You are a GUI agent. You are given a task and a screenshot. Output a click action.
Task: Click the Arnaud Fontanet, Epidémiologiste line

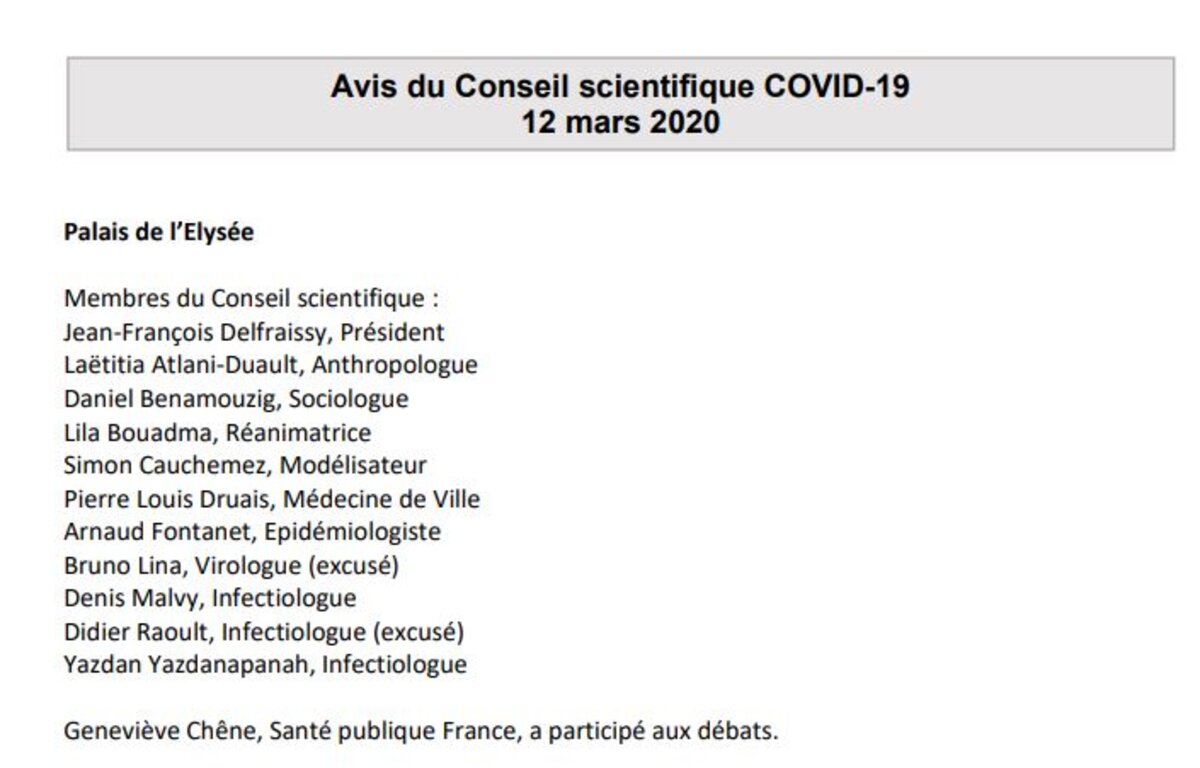(x=252, y=531)
